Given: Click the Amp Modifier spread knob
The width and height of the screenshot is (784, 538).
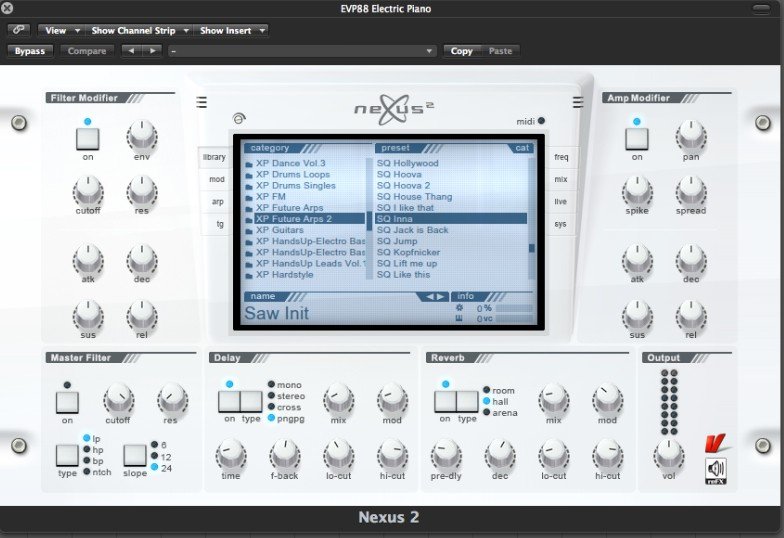Looking at the screenshot, I should (690, 192).
